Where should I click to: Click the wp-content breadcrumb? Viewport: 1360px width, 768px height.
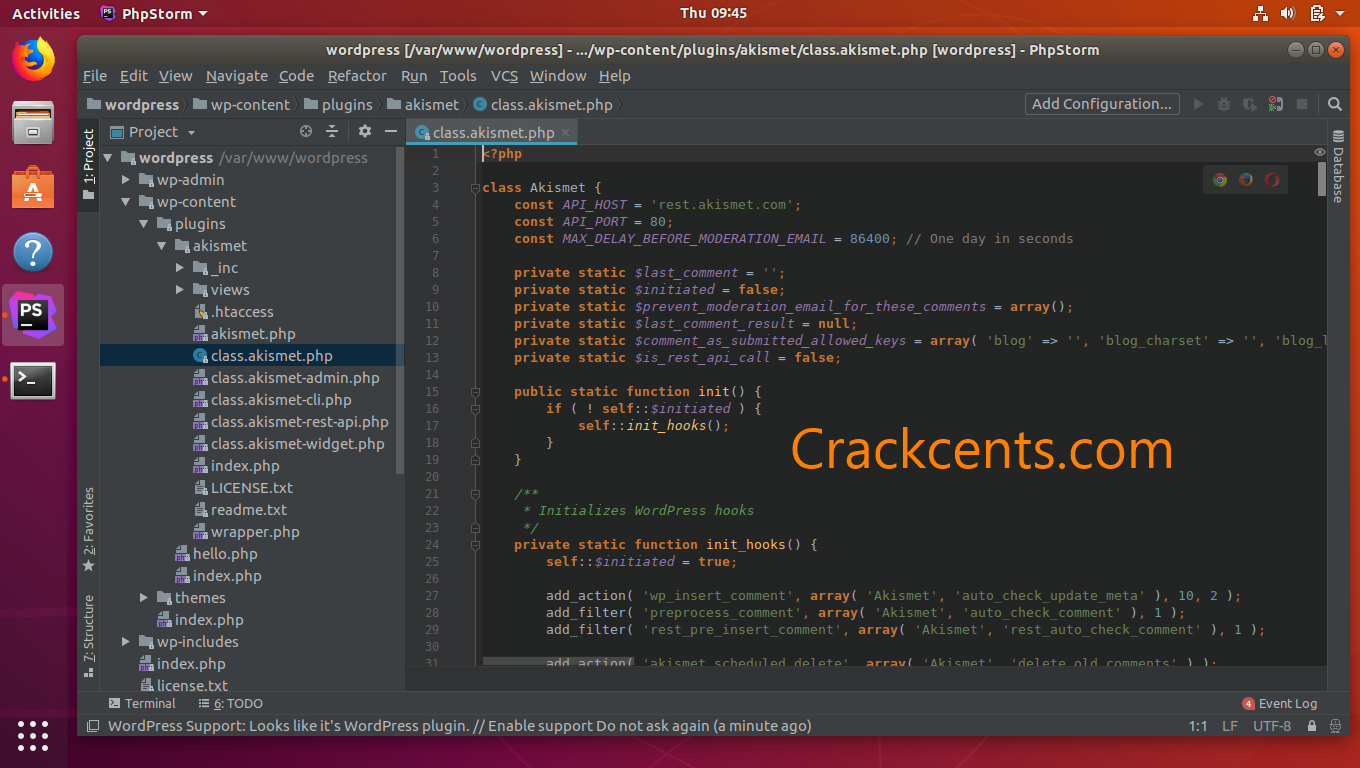point(241,104)
